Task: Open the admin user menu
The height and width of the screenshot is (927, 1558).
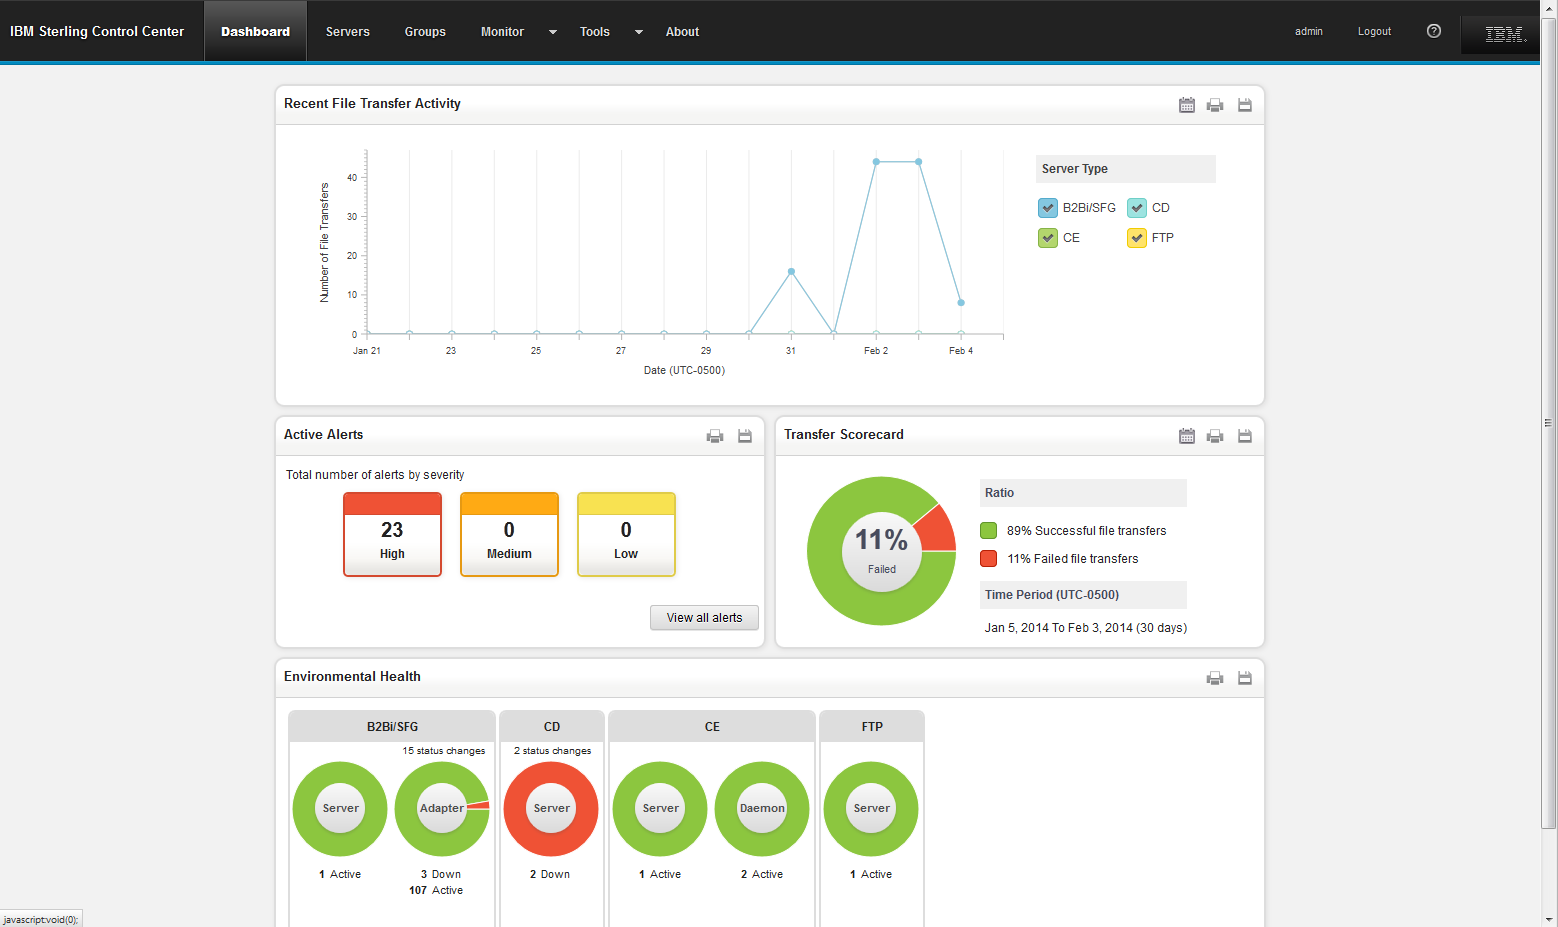Action: click(x=1308, y=32)
